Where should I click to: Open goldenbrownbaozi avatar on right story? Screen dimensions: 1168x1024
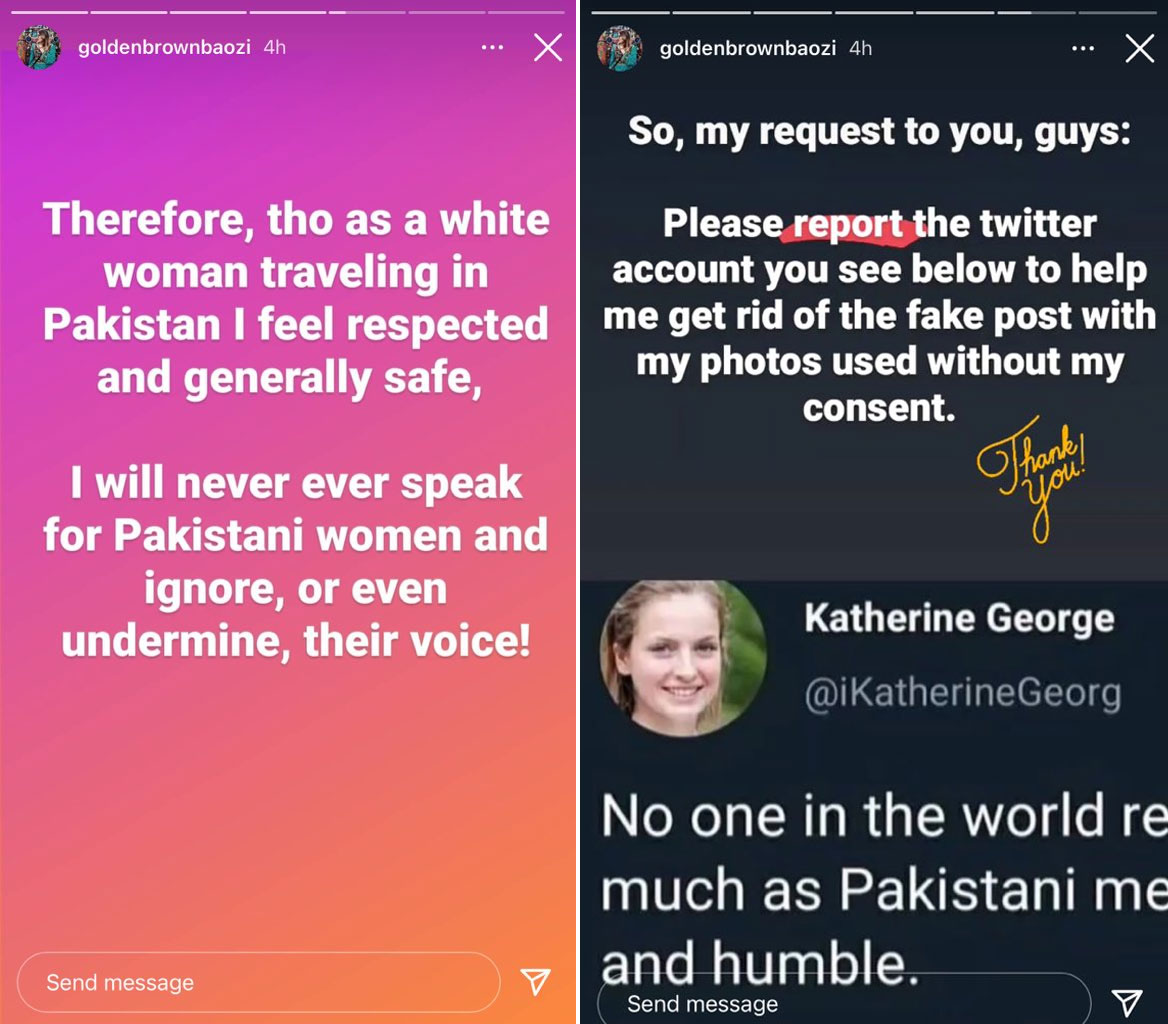(619, 48)
